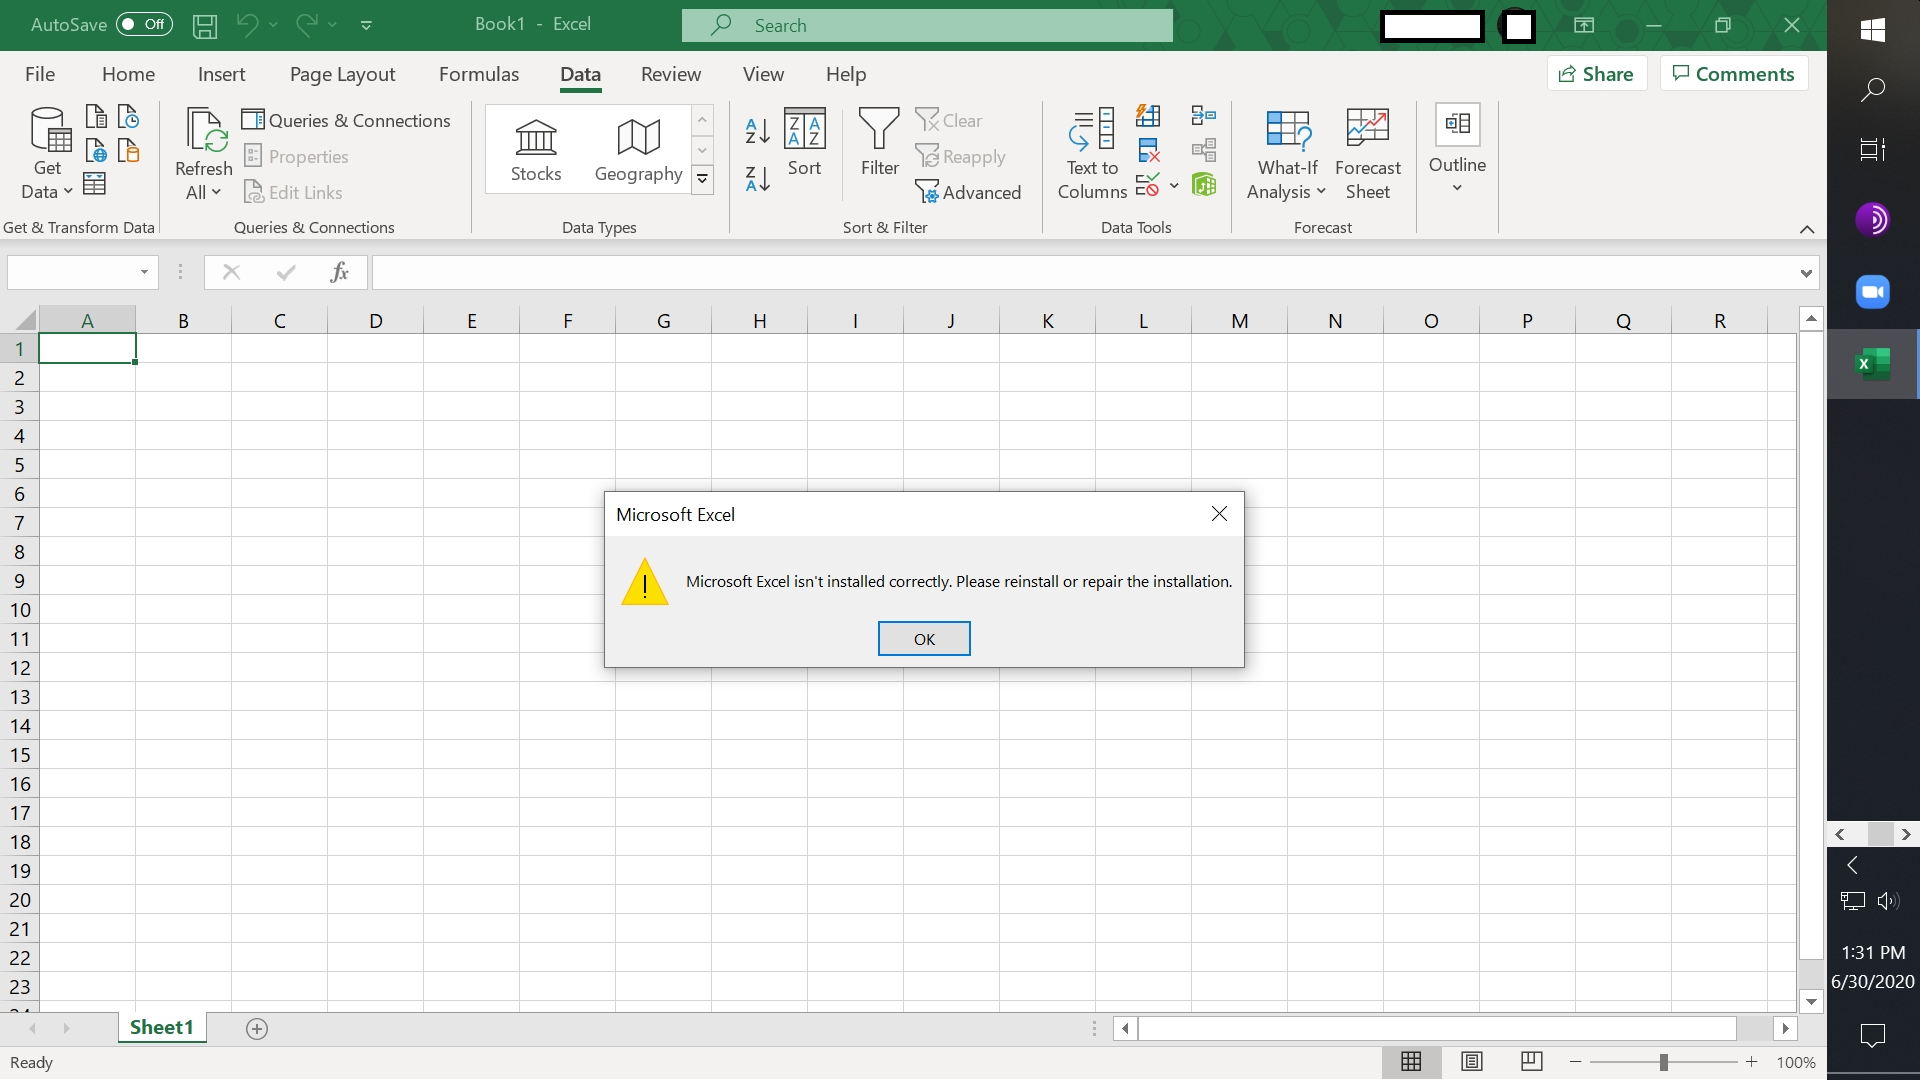Click the Insert Function fx icon
This screenshot has width=1920, height=1080.
pos(339,272)
